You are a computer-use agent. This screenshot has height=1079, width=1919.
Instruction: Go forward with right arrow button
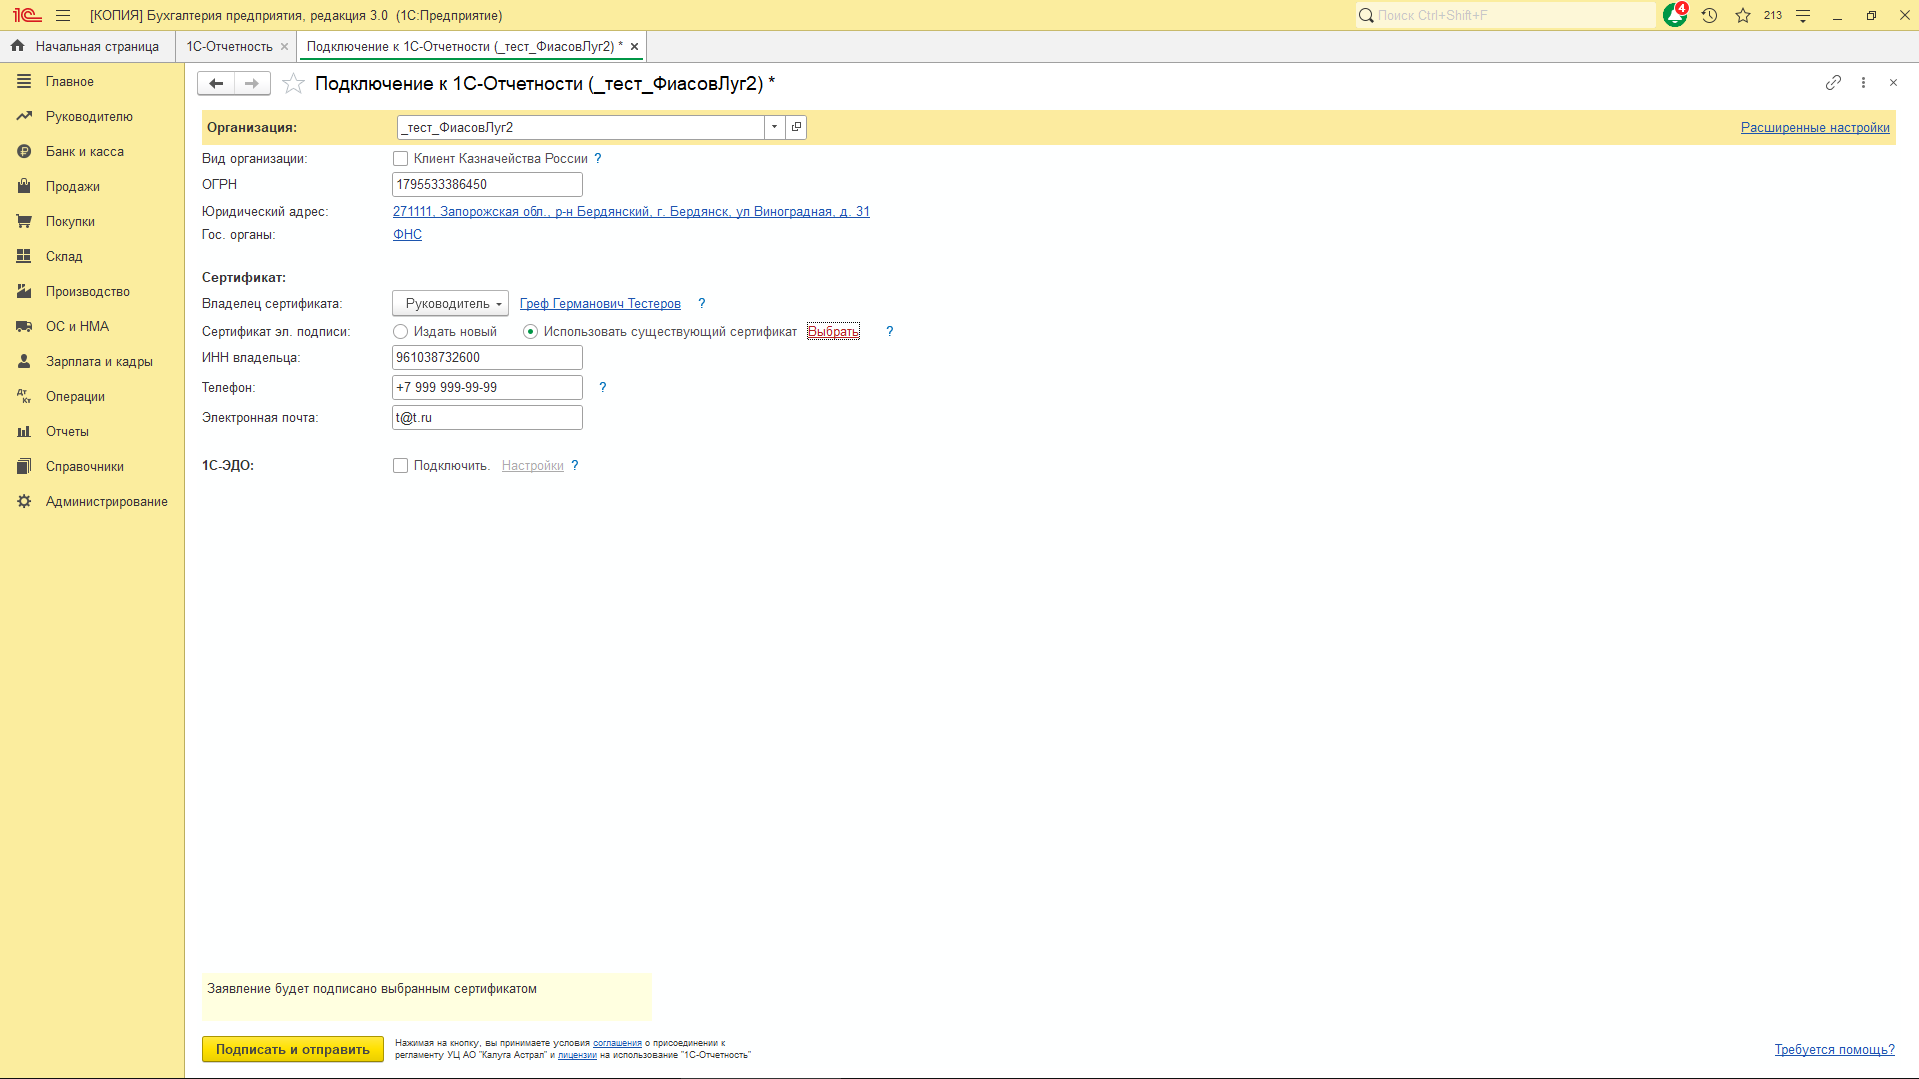pos(252,83)
